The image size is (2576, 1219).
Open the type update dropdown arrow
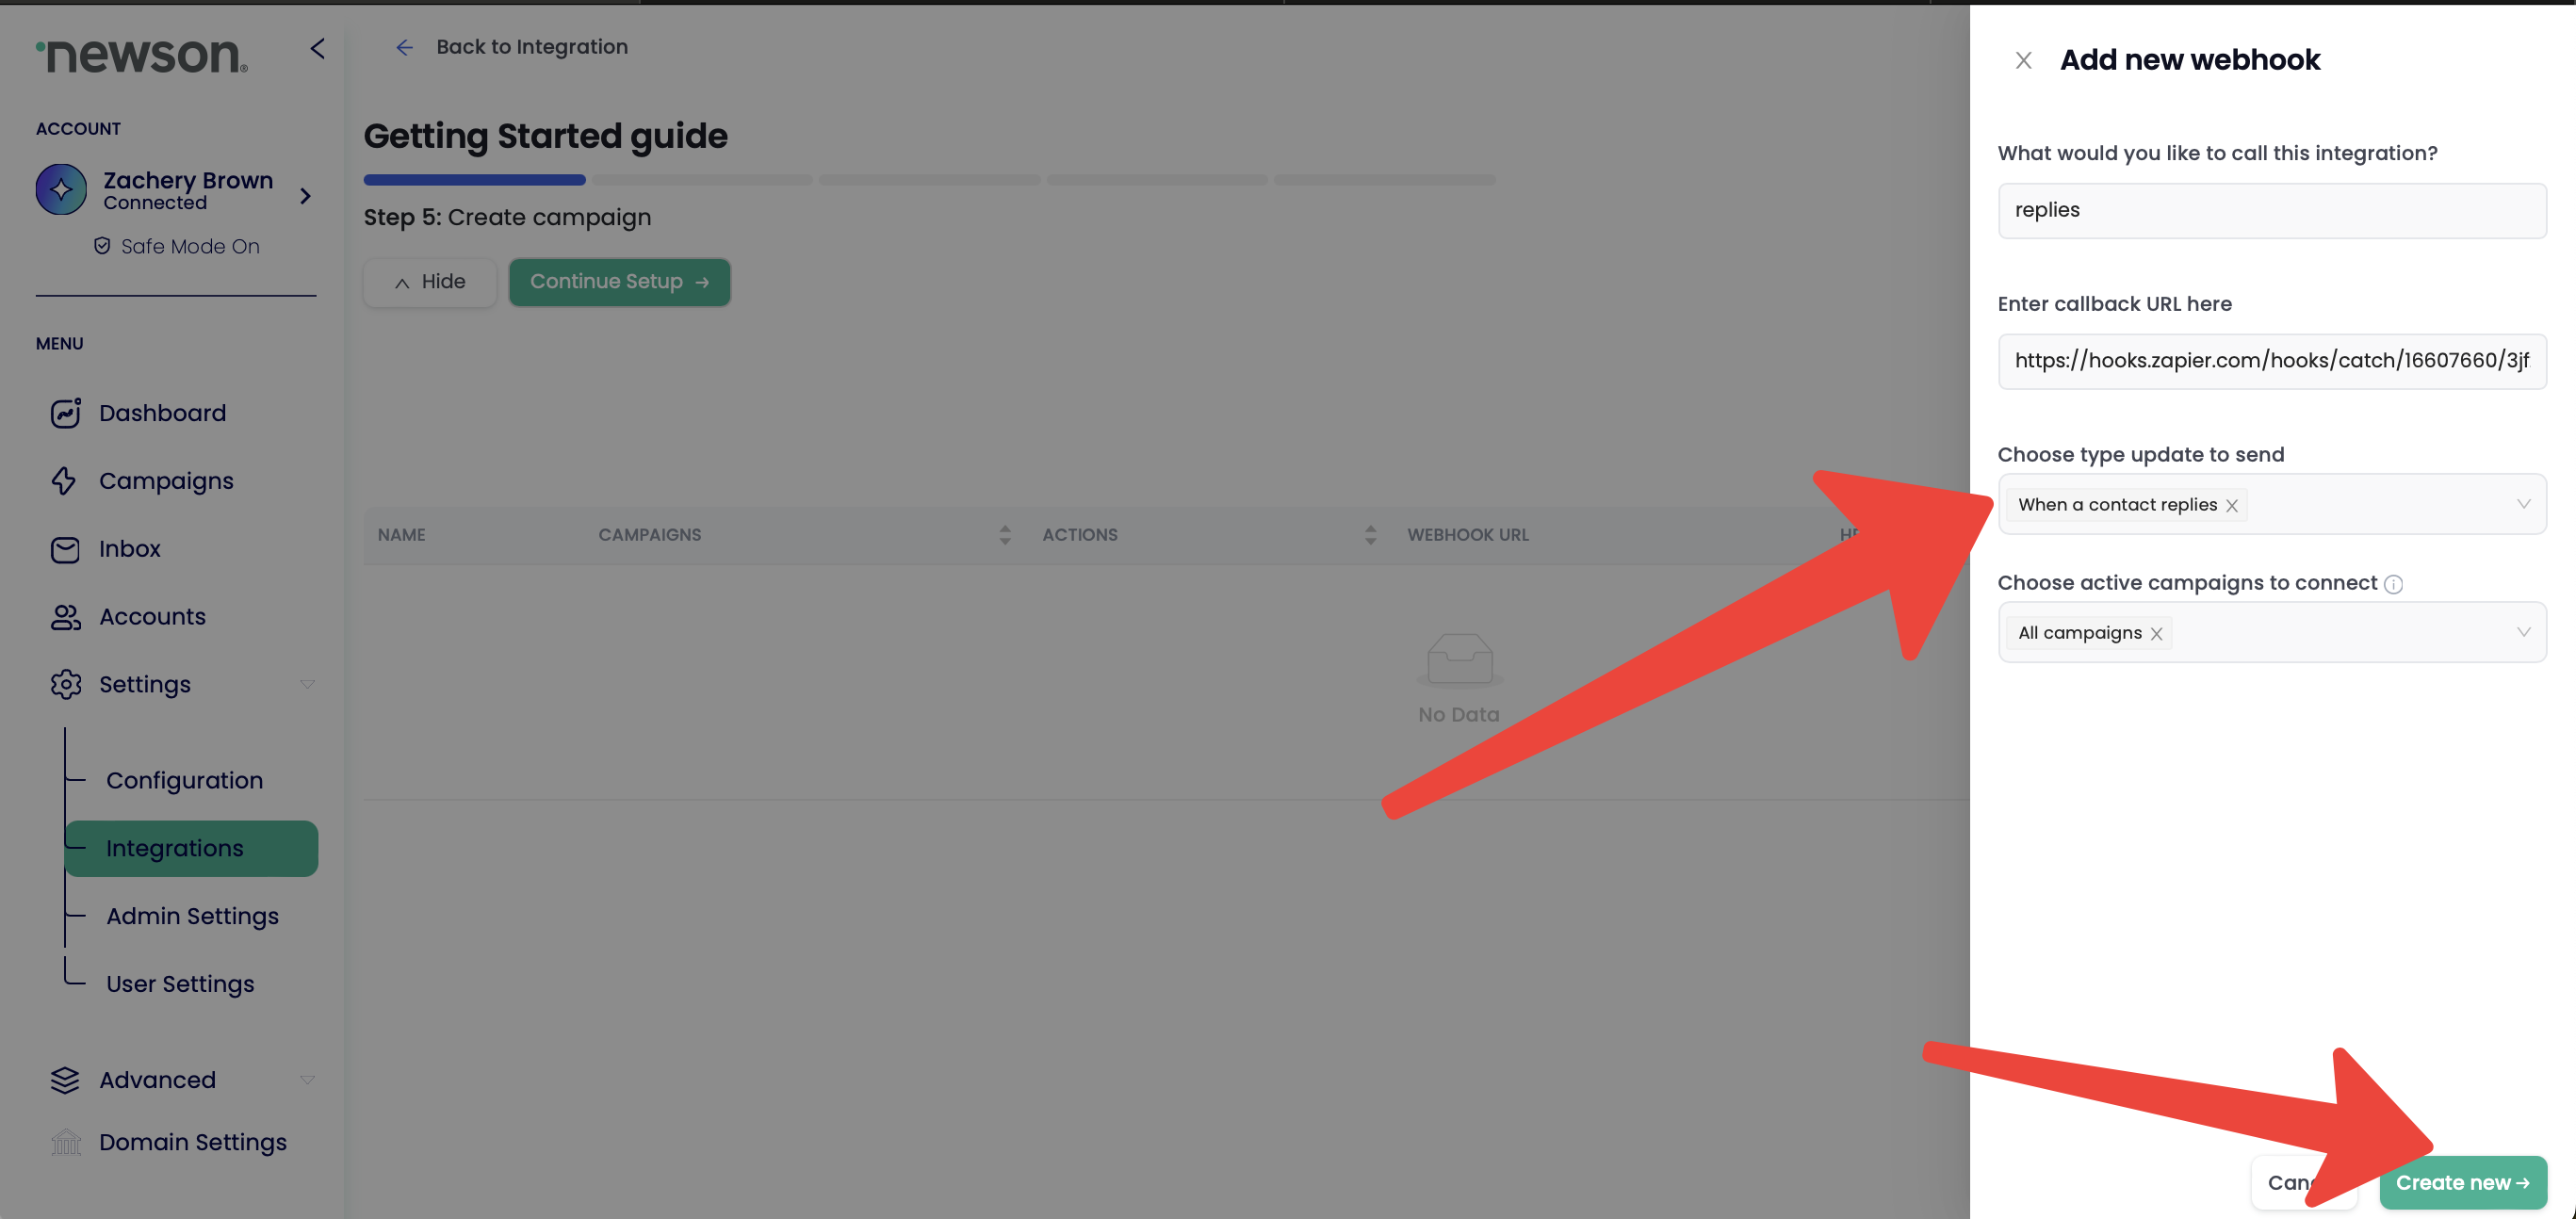2522,504
